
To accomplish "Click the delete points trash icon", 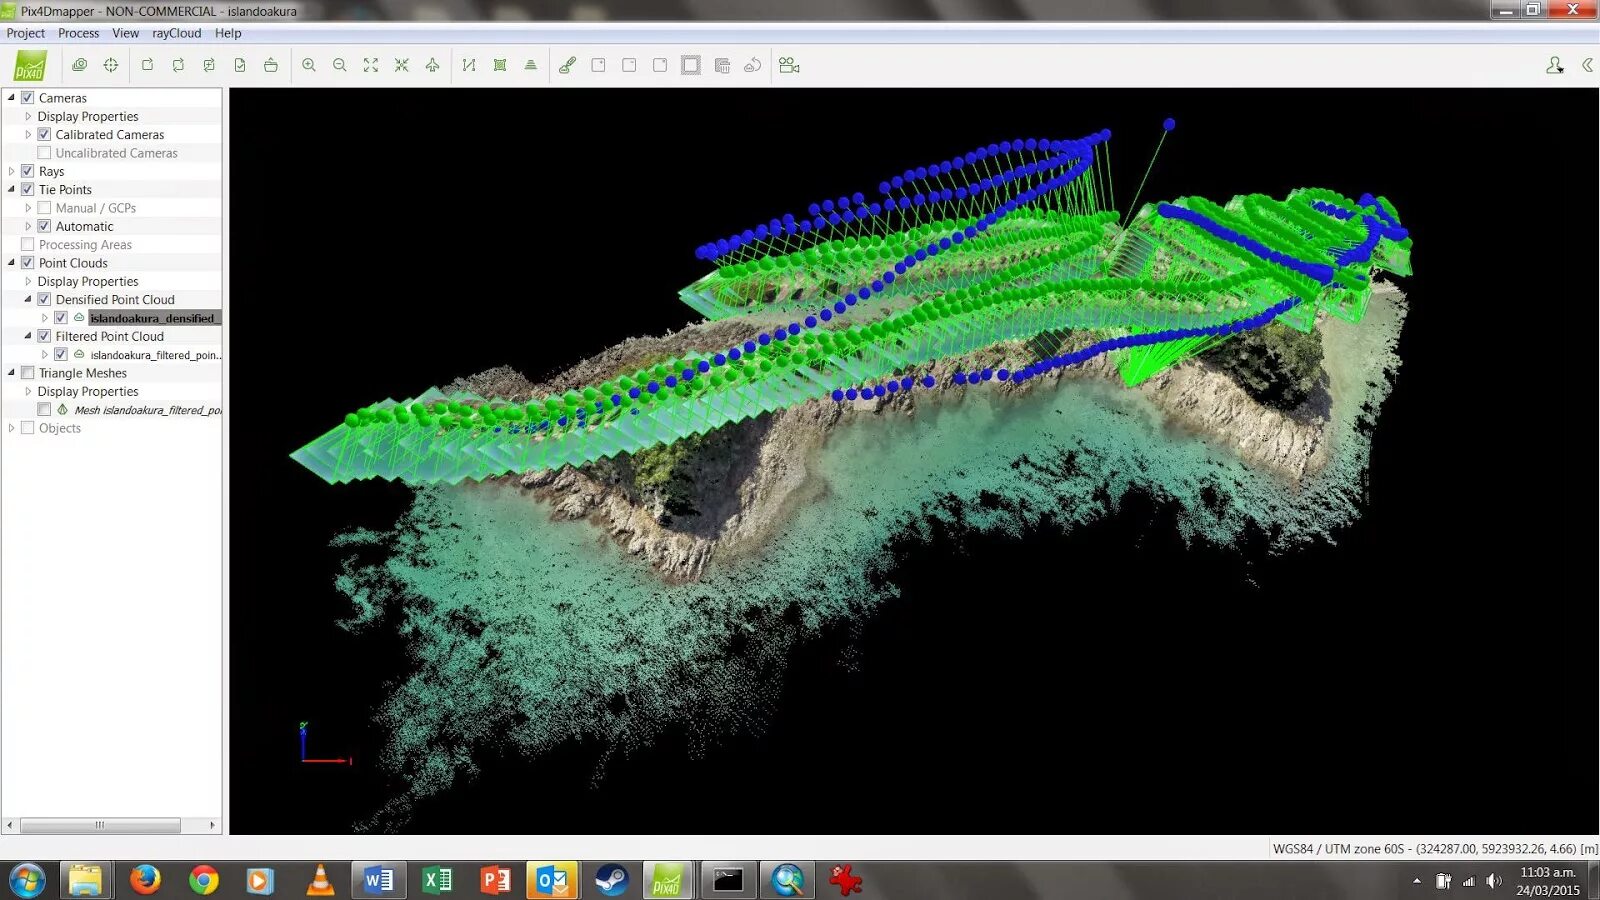I will click(x=722, y=65).
